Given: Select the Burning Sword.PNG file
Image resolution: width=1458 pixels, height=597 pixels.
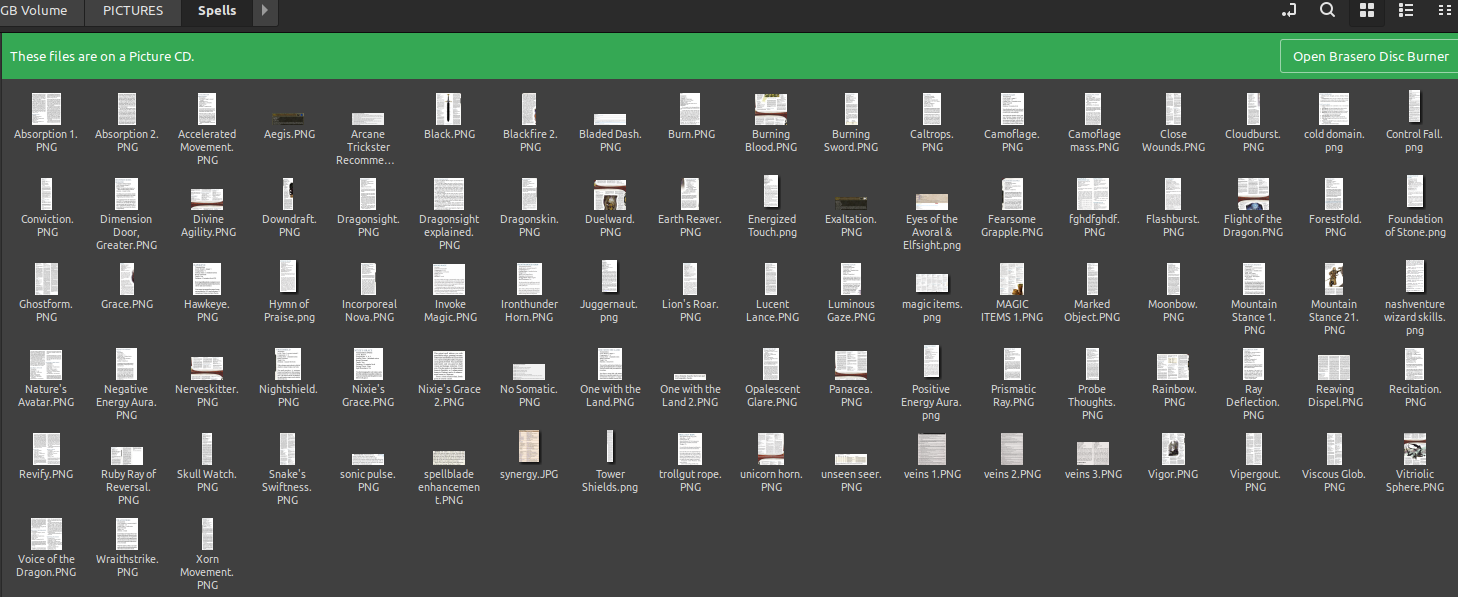Looking at the screenshot, I should click(x=851, y=123).
